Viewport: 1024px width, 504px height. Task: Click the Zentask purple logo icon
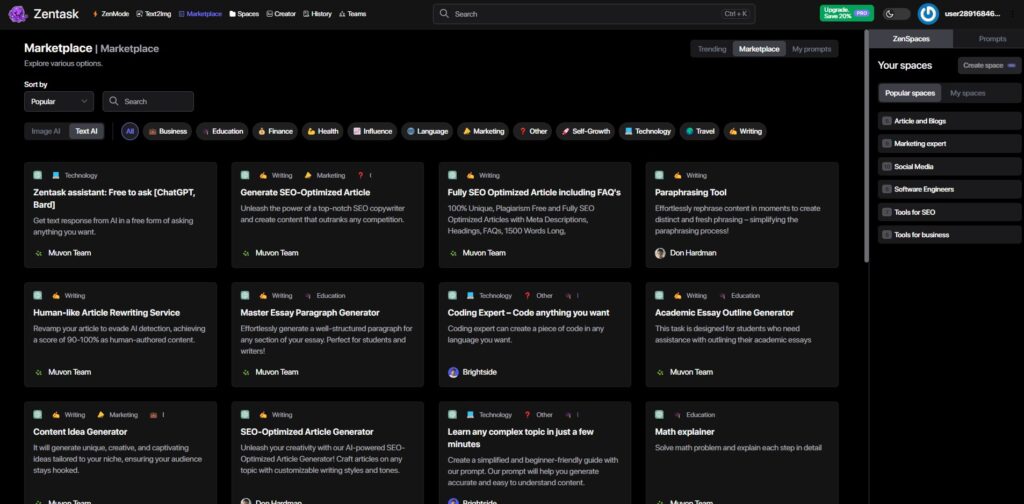(18, 14)
